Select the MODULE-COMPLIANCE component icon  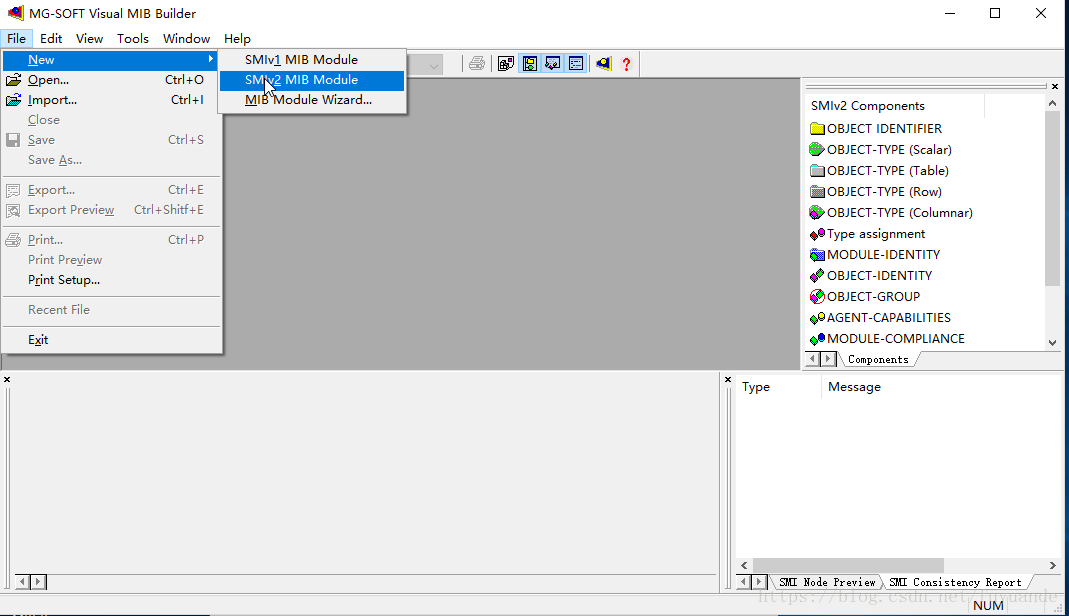click(x=817, y=339)
